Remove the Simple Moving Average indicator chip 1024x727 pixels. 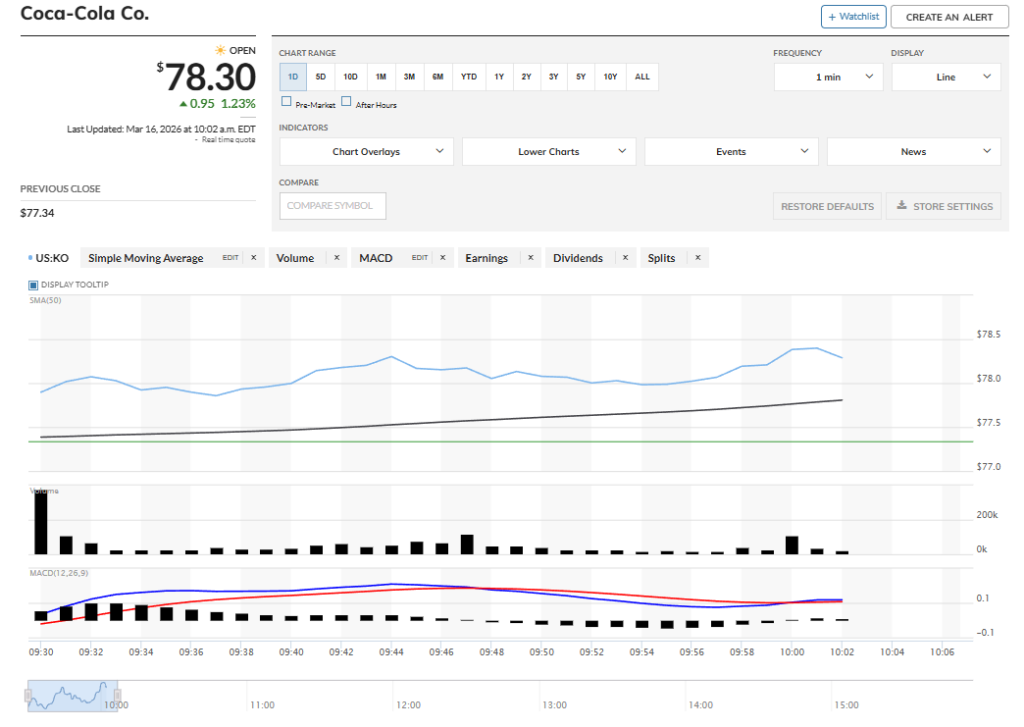(253, 258)
